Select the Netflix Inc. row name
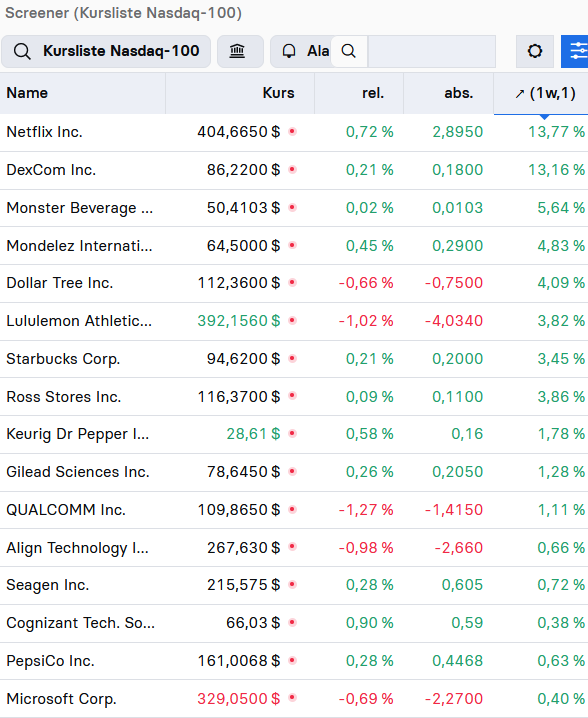 (x=44, y=132)
